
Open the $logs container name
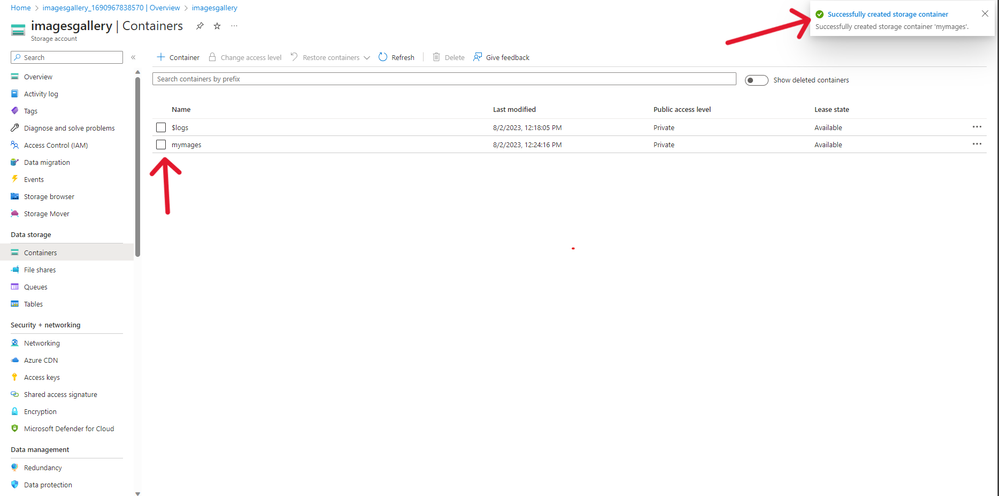(180, 127)
